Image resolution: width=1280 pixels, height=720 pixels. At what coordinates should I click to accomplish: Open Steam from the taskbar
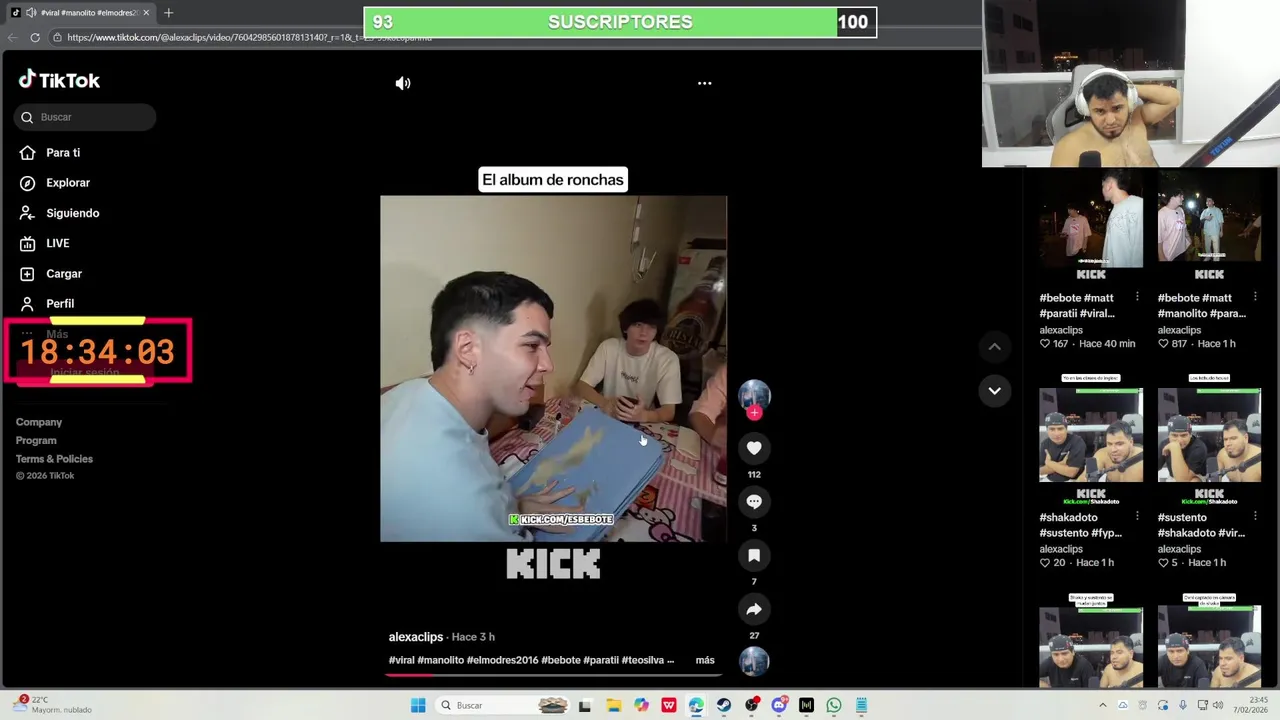723,705
